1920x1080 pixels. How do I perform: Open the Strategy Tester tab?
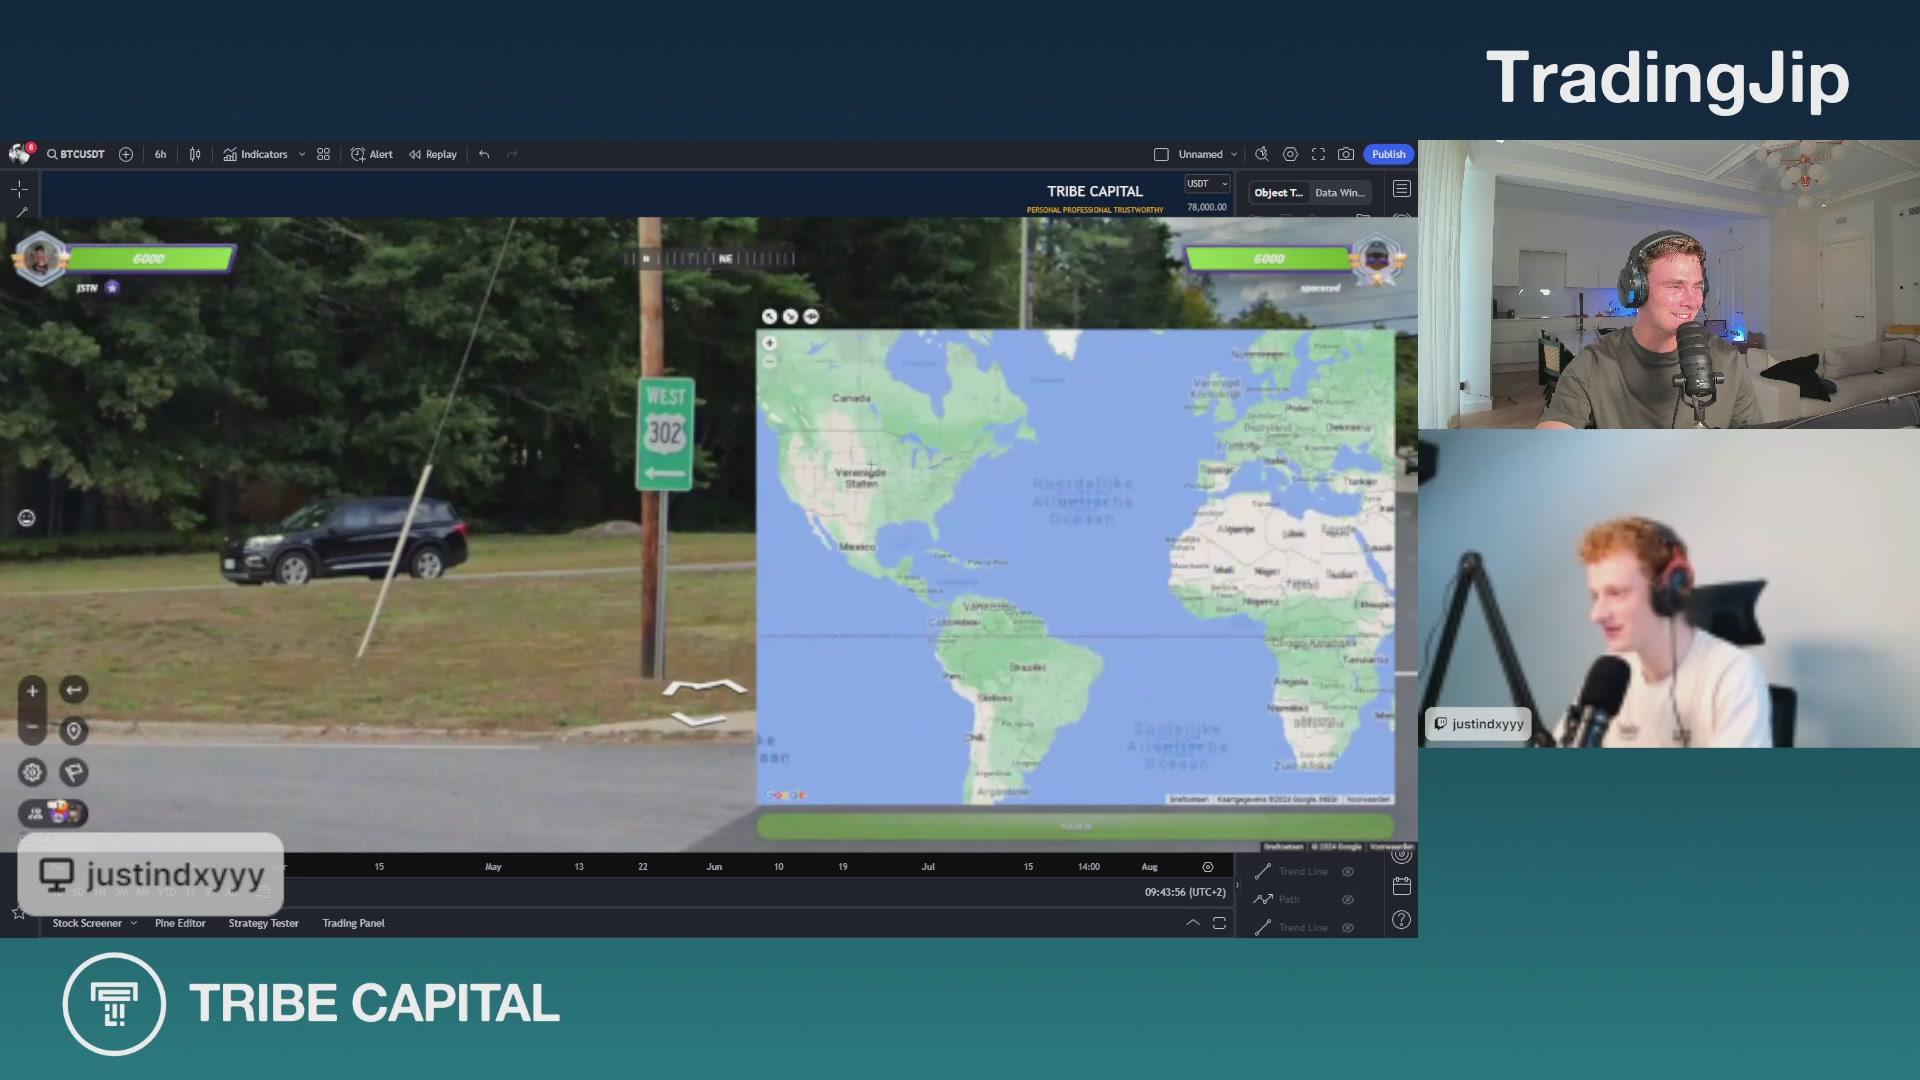(x=263, y=923)
